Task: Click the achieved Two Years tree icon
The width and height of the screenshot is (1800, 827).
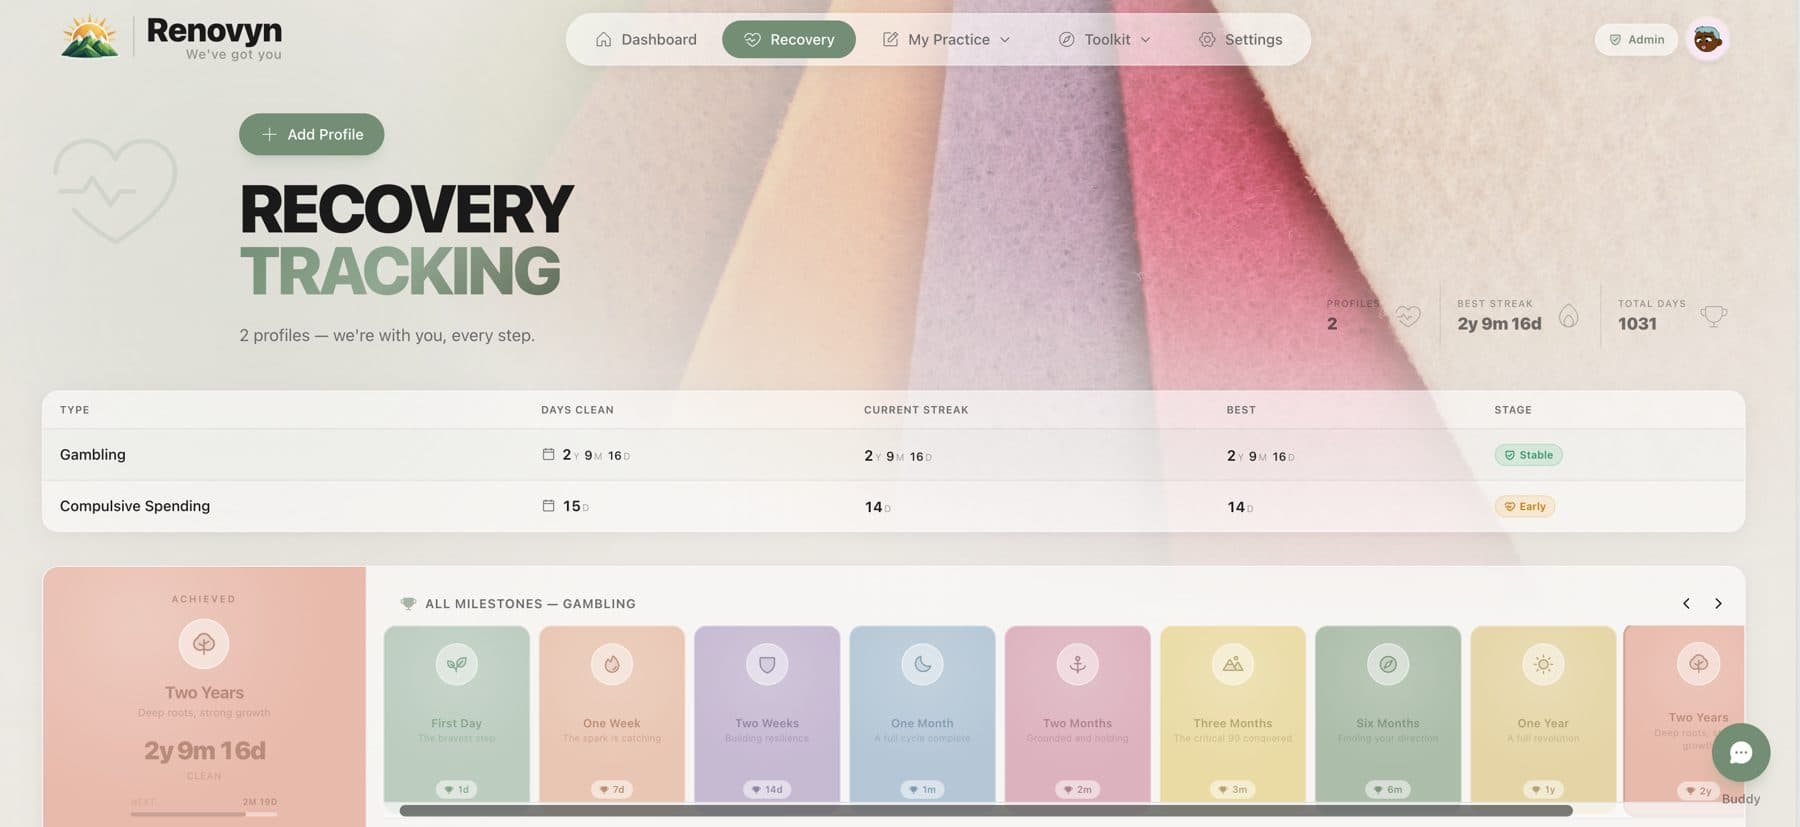Action: coord(204,643)
